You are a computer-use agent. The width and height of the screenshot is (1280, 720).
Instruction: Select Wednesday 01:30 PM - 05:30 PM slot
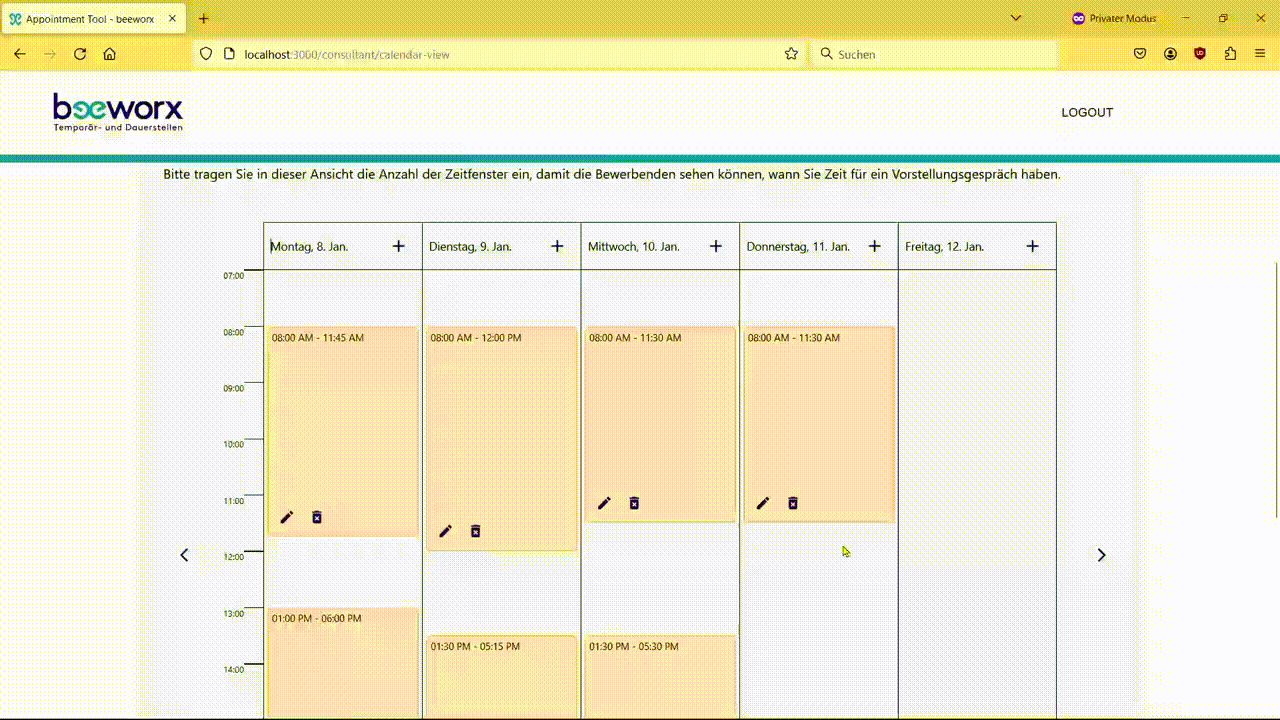(x=660, y=676)
